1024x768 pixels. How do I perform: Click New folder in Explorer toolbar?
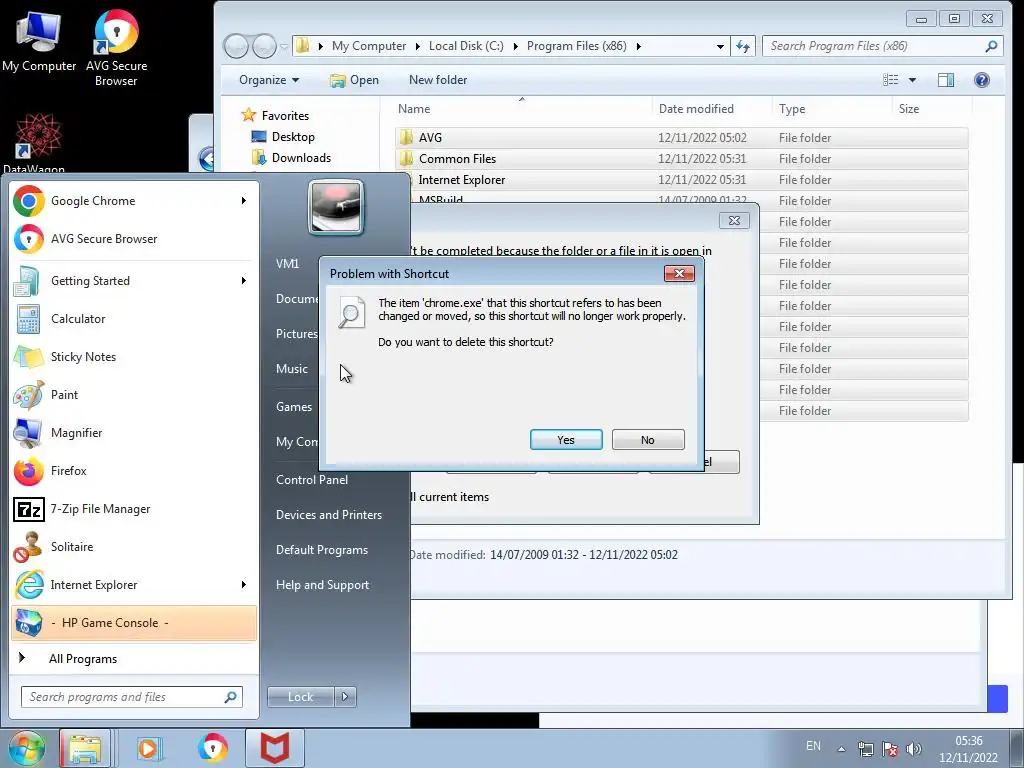[x=438, y=80]
